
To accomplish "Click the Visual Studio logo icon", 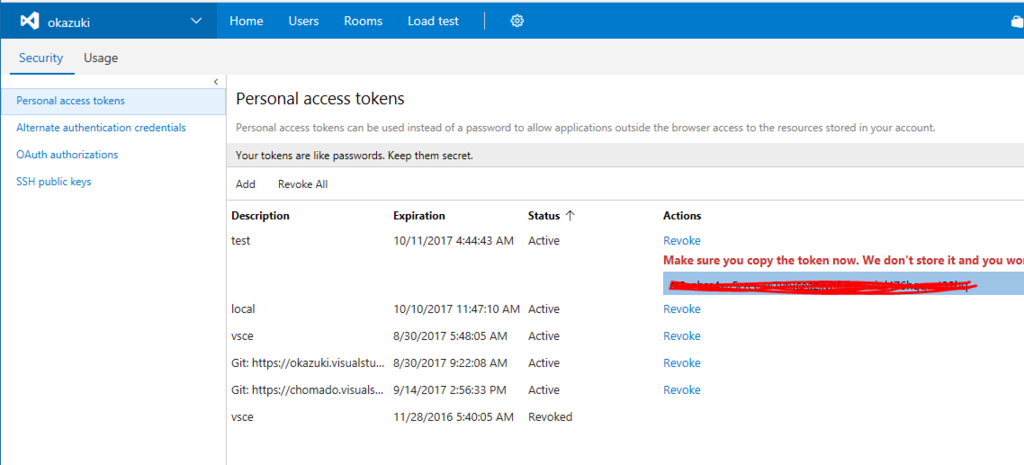I will click(29, 22).
